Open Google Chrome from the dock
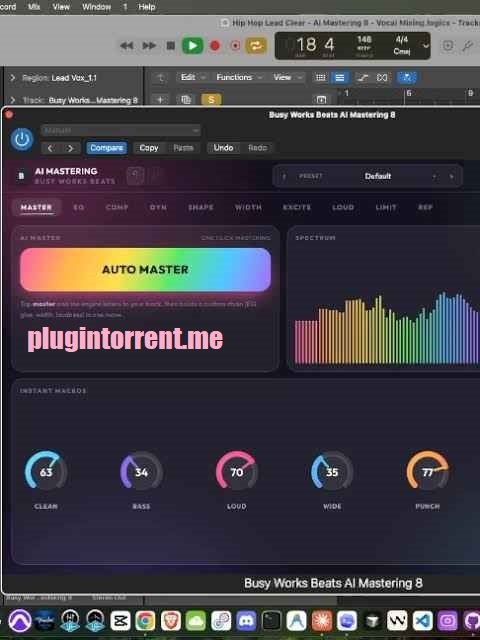 point(145,621)
